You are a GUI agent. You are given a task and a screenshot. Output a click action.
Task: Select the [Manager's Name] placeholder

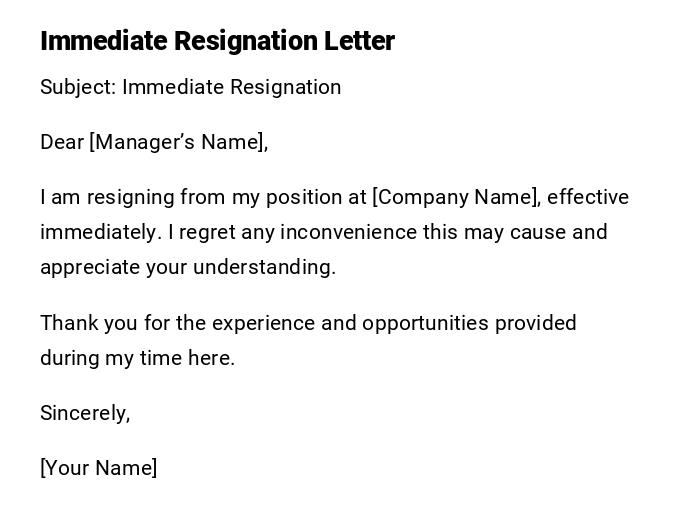pos(178,142)
